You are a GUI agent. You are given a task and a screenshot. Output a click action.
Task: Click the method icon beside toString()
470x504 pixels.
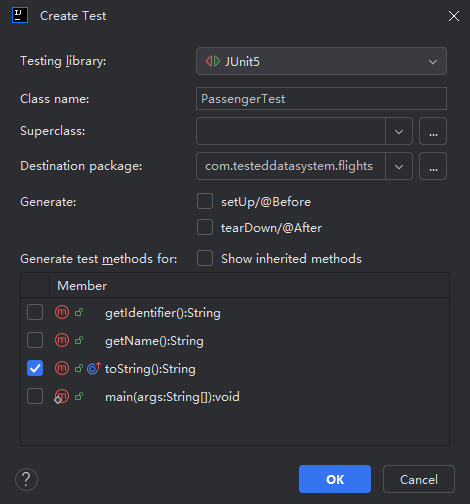click(x=62, y=368)
